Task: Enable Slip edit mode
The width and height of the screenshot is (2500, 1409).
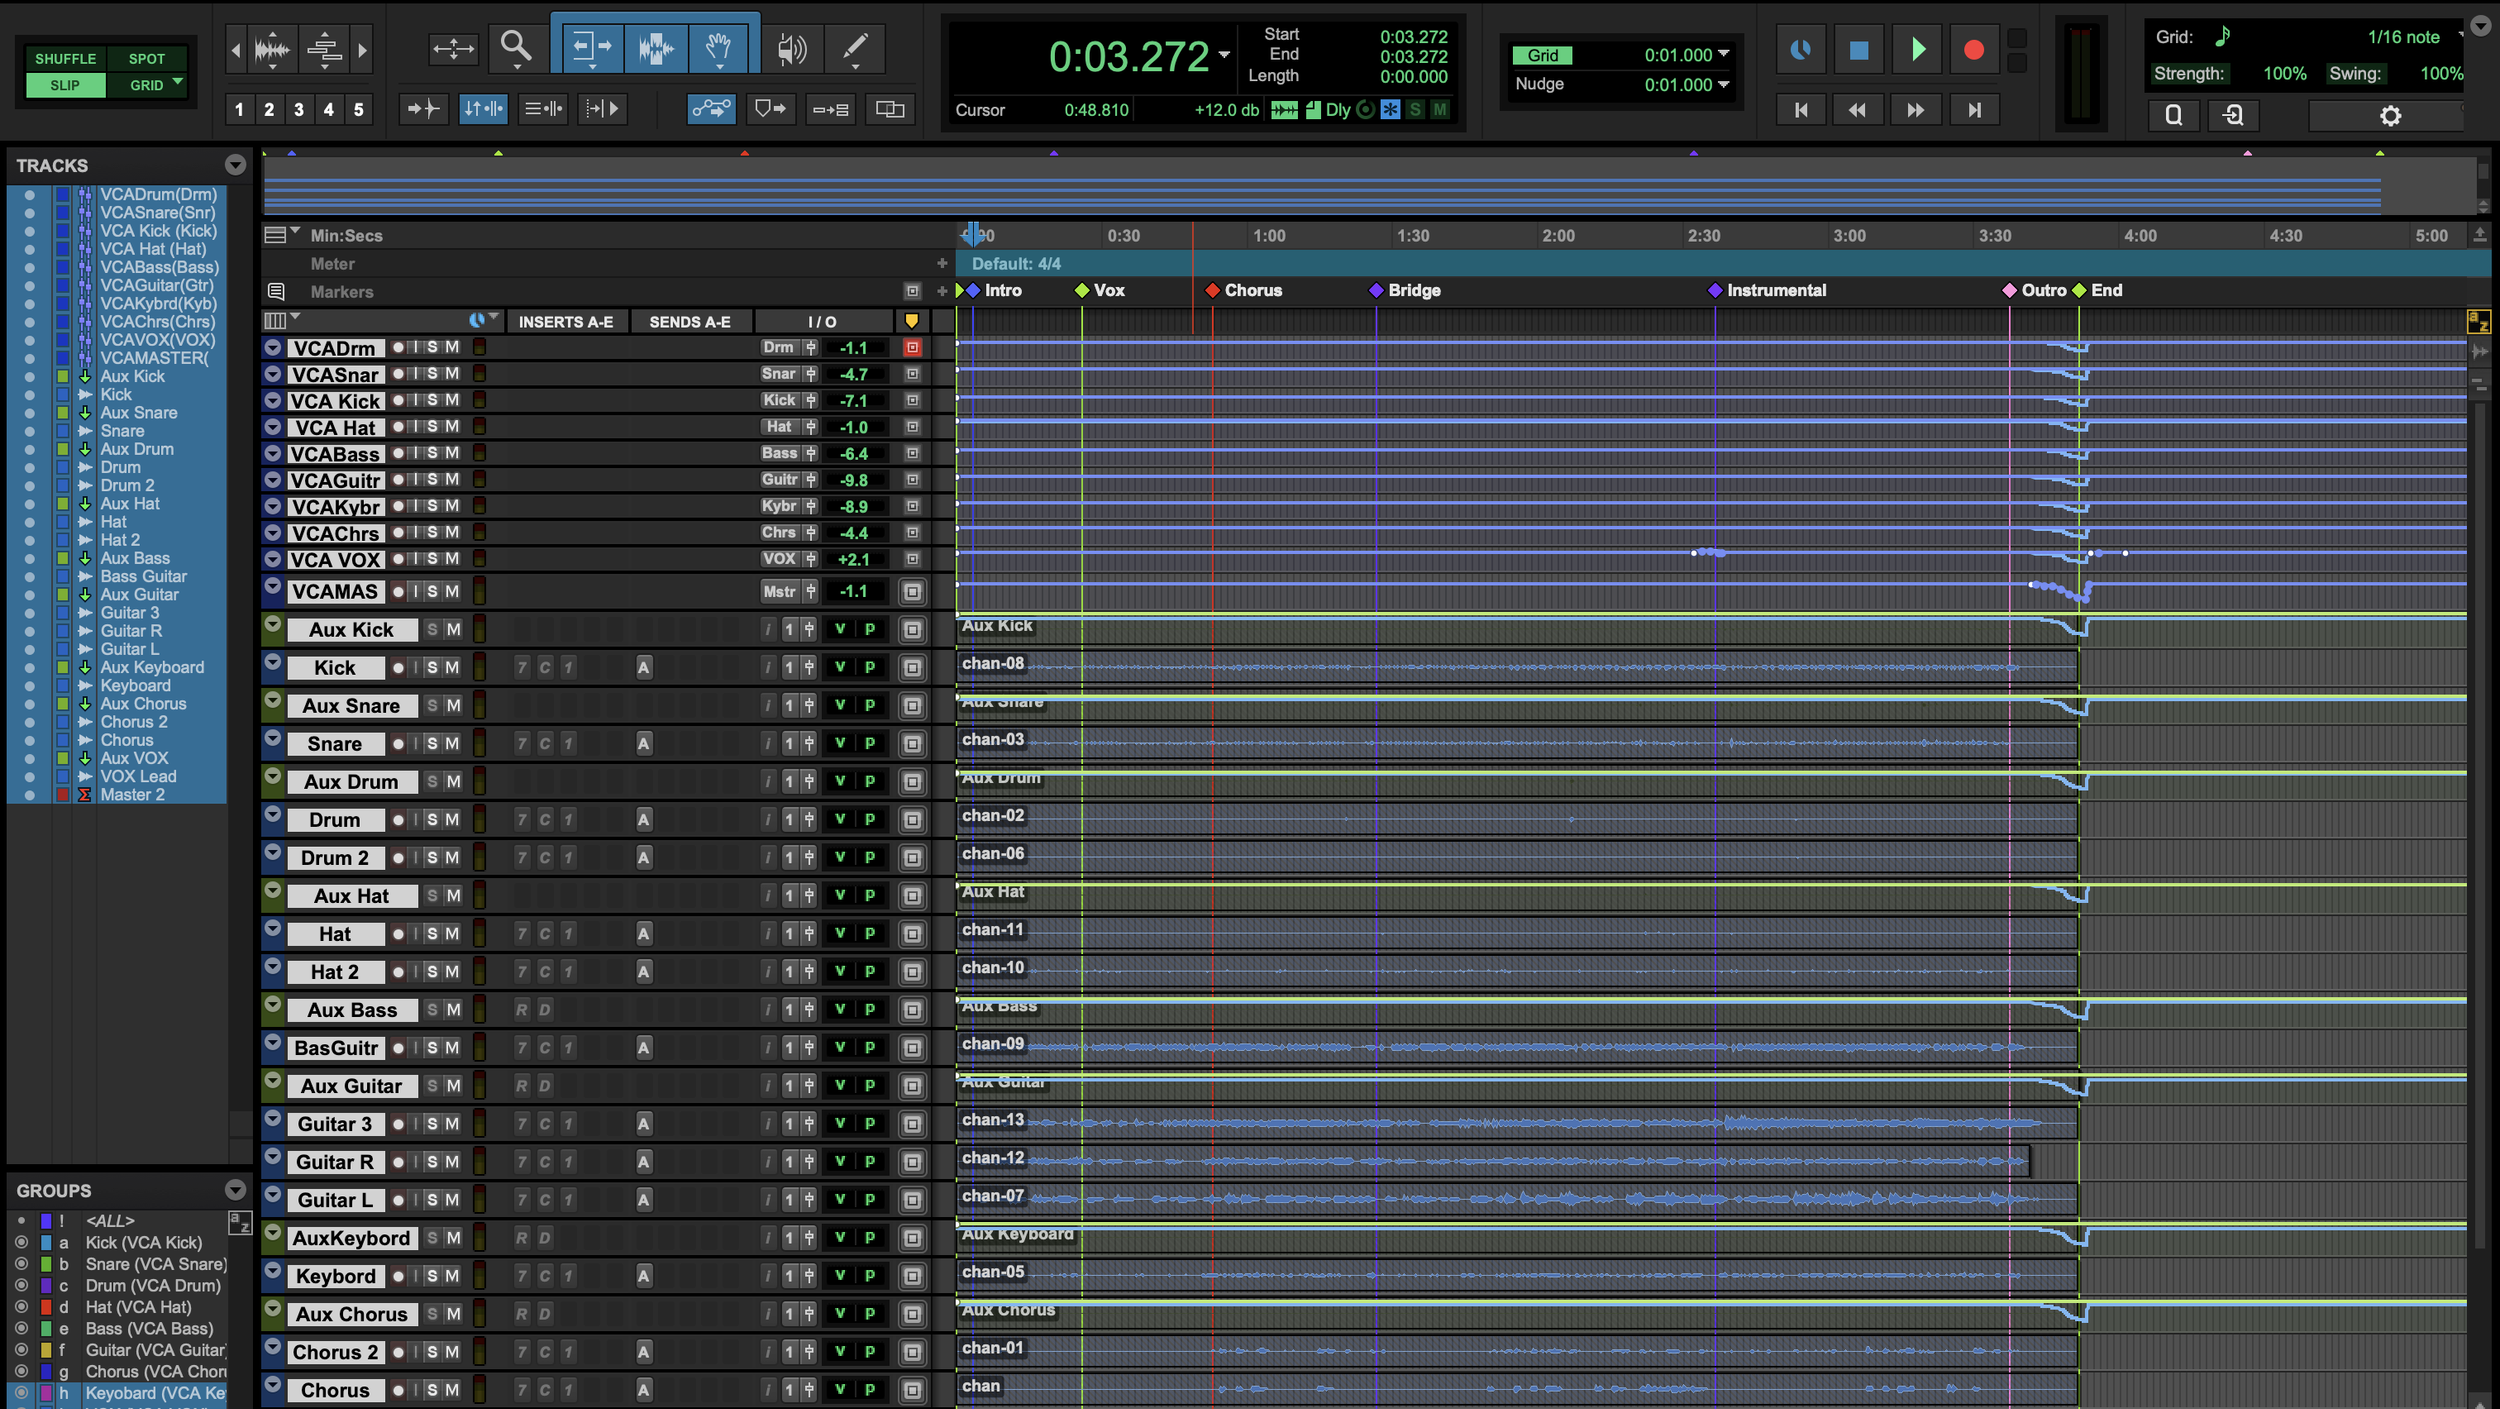Action: click(66, 85)
